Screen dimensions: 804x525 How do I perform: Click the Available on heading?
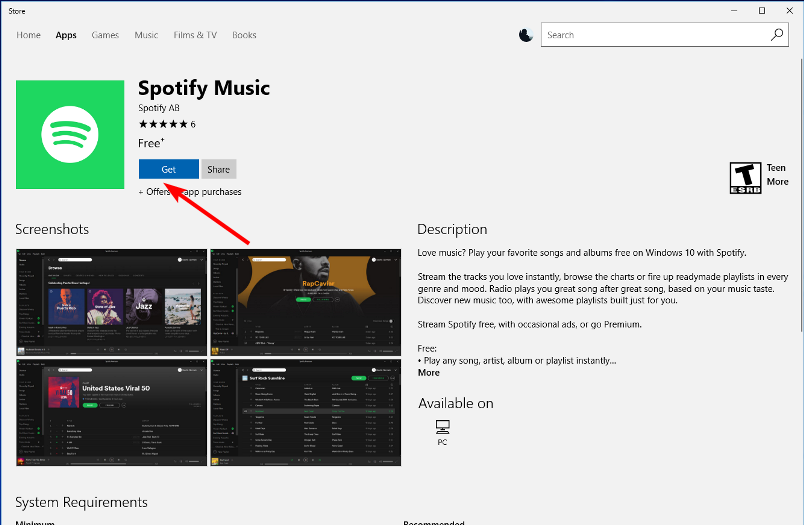click(x=456, y=403)
